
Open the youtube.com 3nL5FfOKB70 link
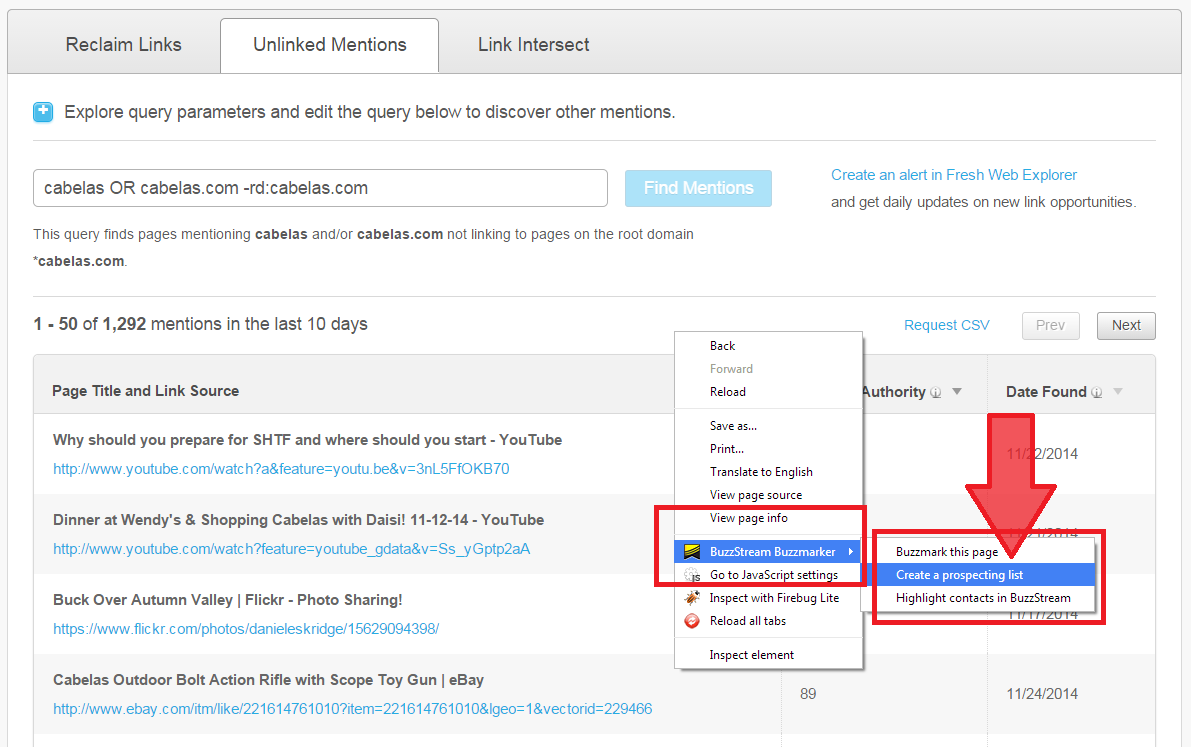pos(281,469)
